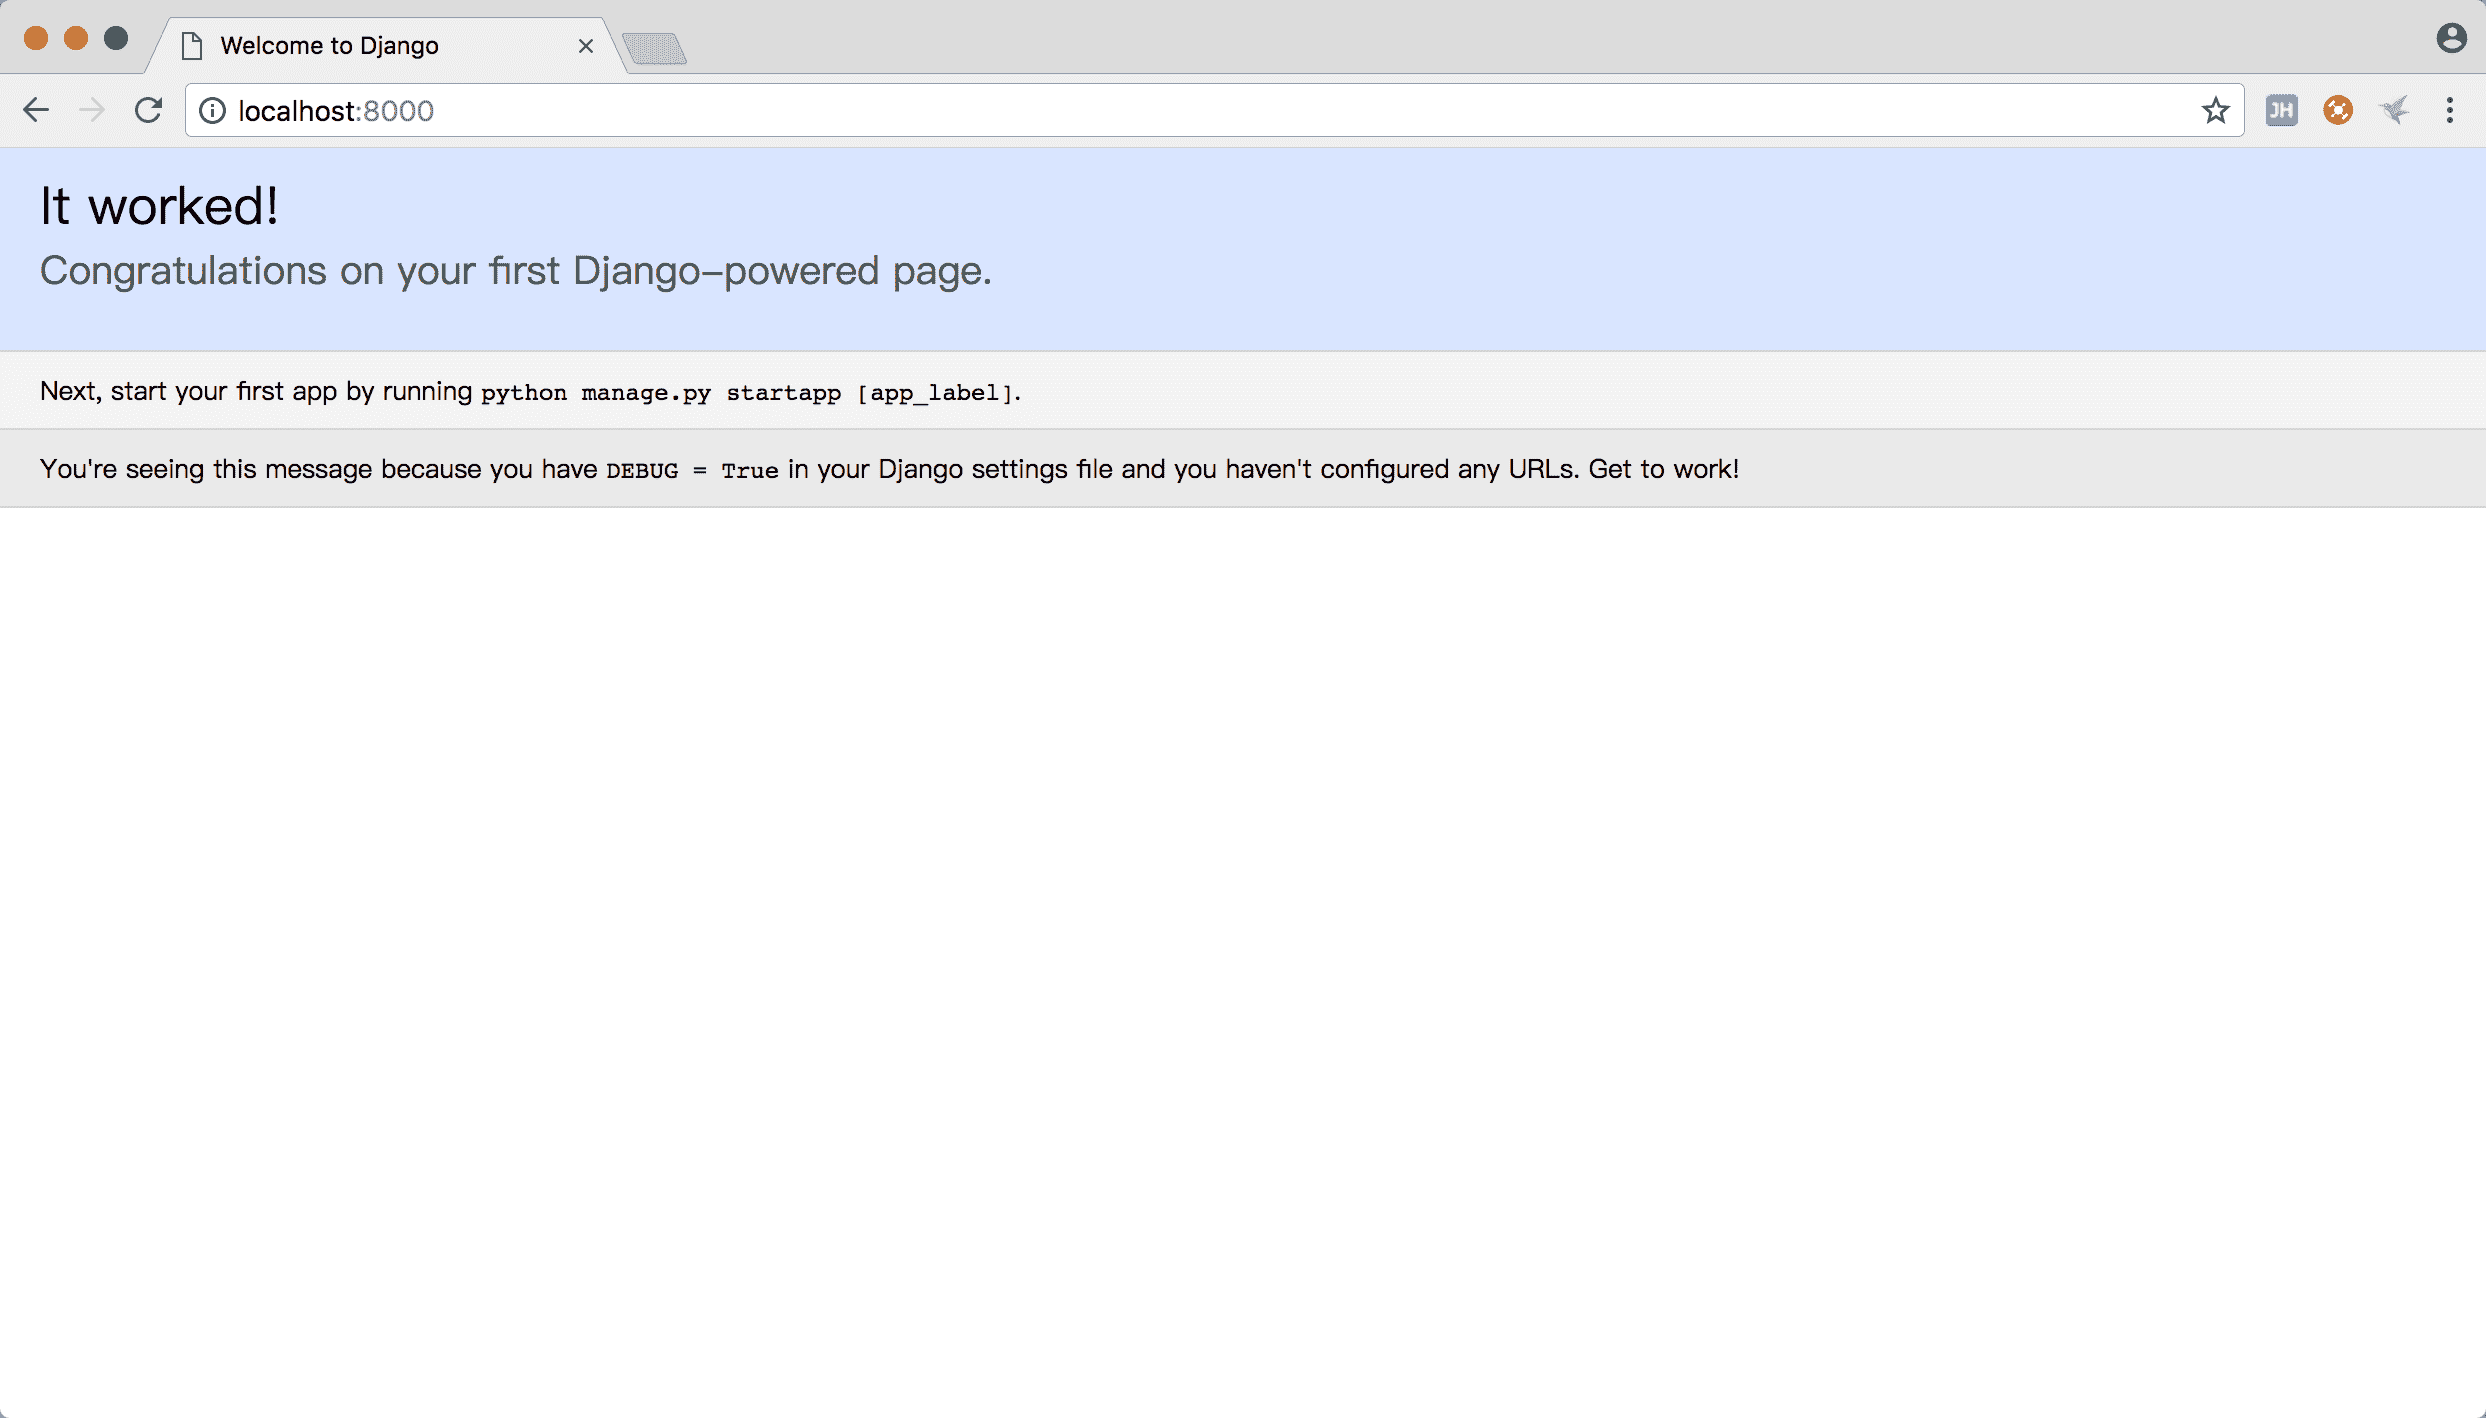Focus the localhost:8000 address bar
The height and width of the screenshot is (1418, 2486).
pos(1215,110)
